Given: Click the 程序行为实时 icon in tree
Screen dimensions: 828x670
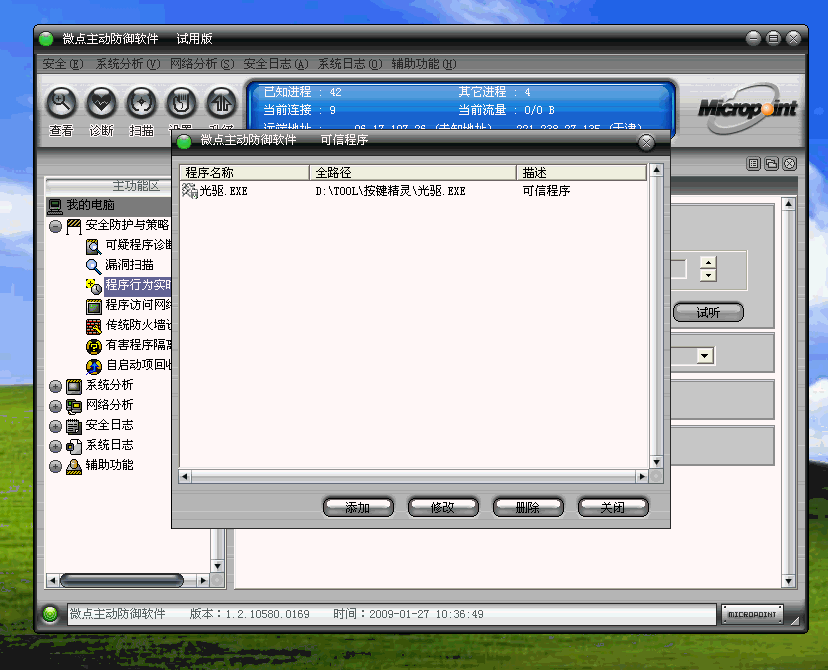Looking at the screenshot, I should point(93,286).
